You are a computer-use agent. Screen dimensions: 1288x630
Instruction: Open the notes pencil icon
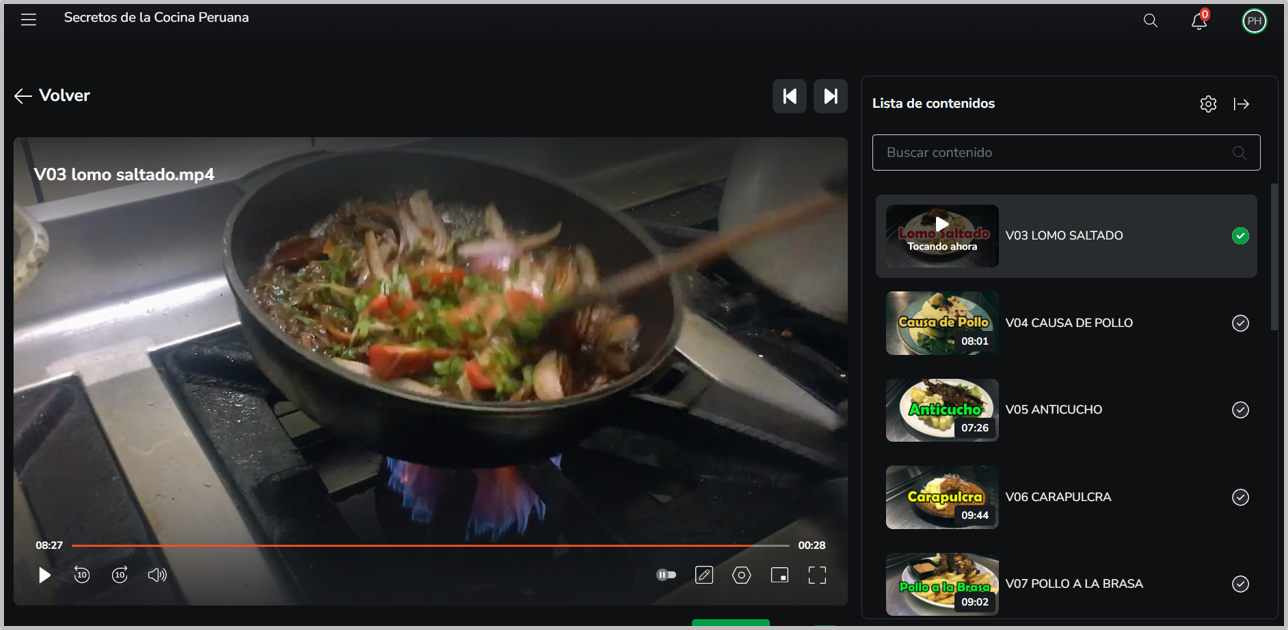coord(704,575)
